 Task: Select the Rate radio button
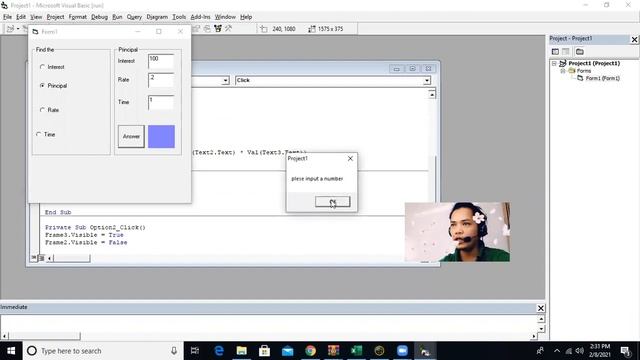42,110
